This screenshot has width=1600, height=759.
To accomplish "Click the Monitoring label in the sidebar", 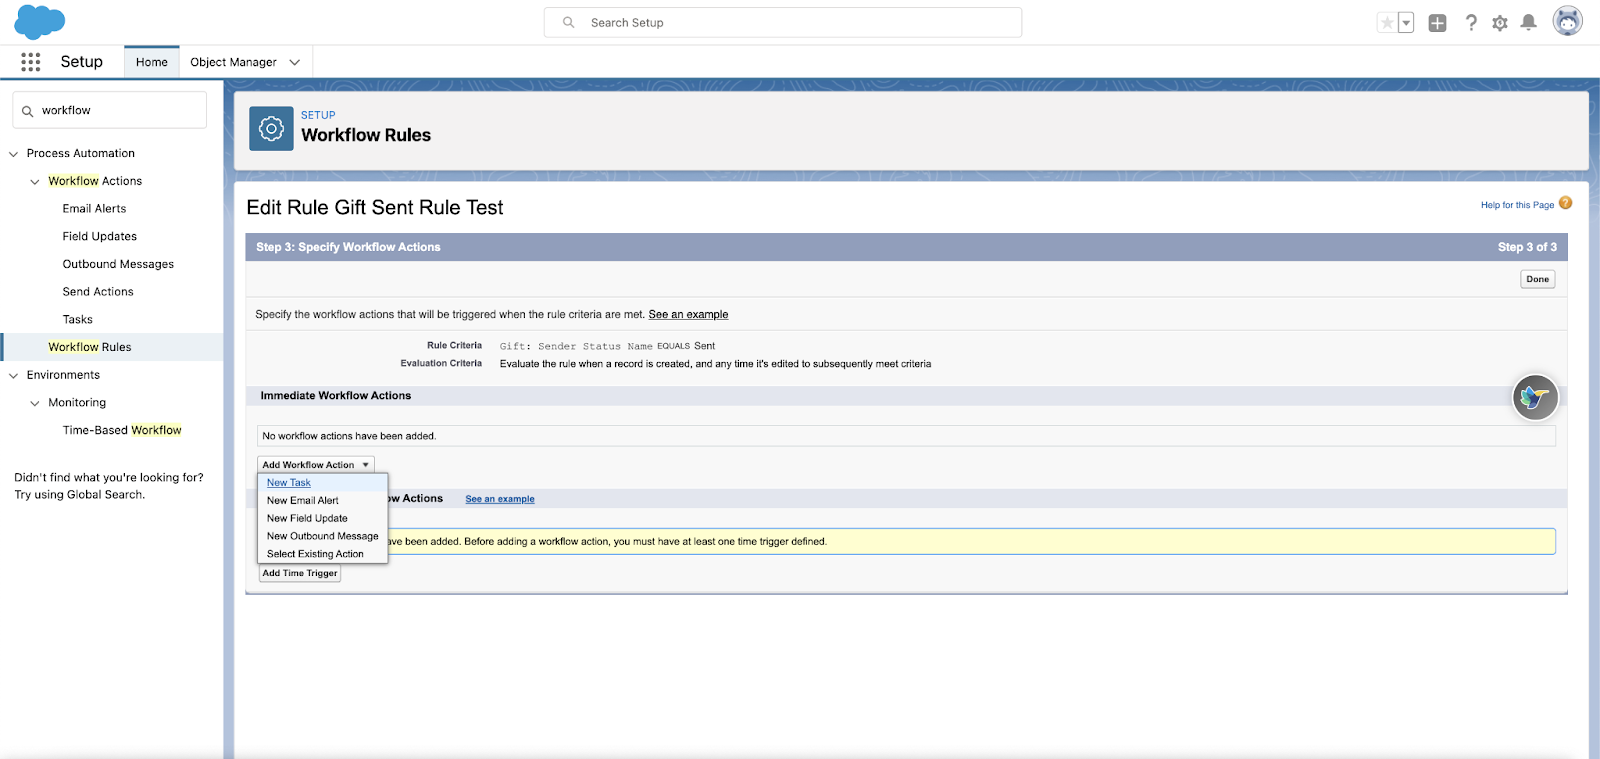I will coord(77,403).
